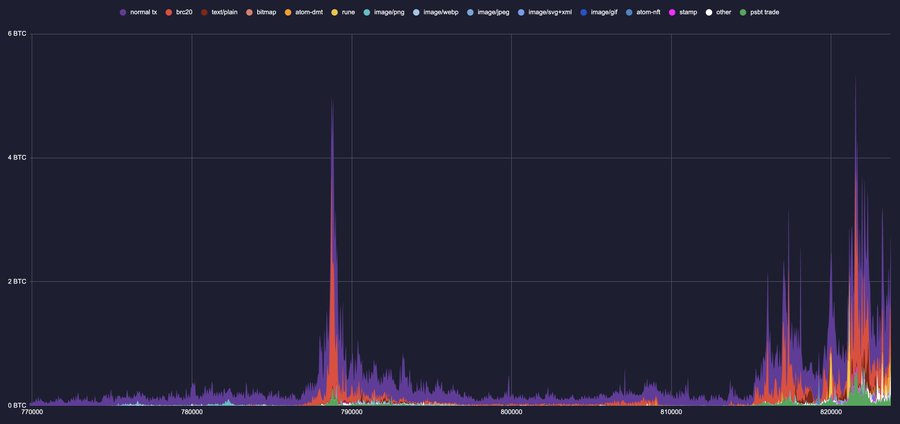Toggle the 'other' legend entry
Screen dimensions: 900x424
click(718, 12)
